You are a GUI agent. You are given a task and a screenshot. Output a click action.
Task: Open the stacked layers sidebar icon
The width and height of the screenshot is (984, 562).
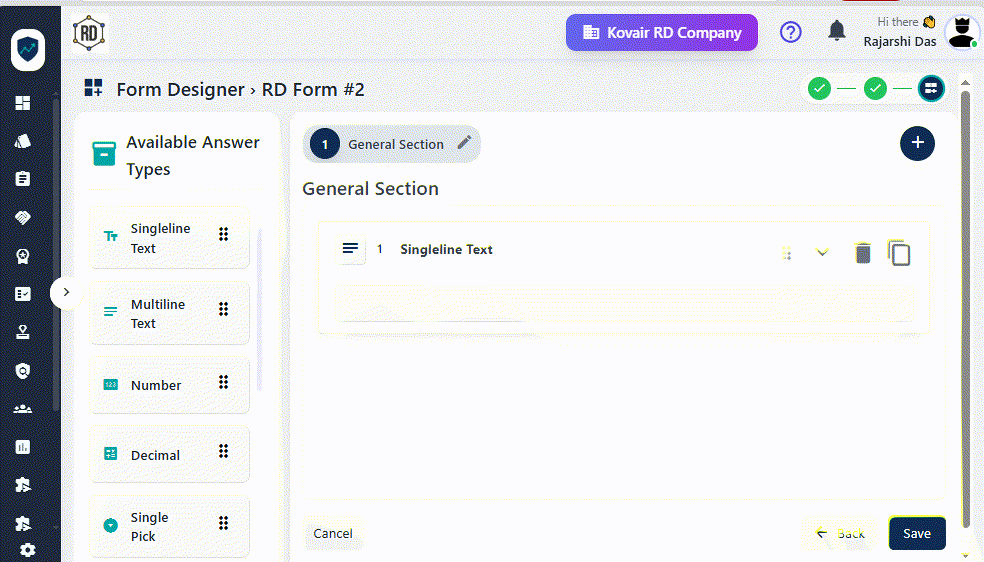click(x=23, y=141)
